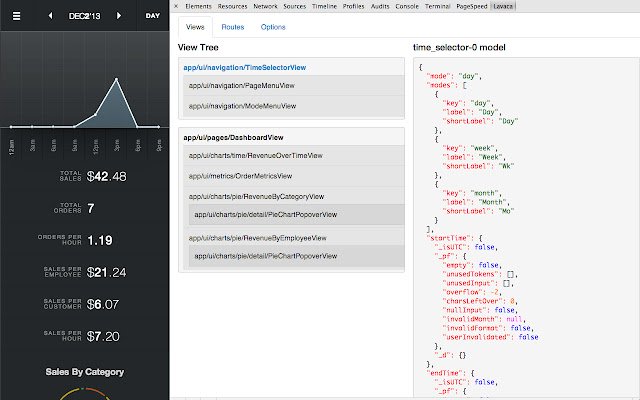Image resolution: width=640 pixels, height=400 pixels.
Task: Switch to the Sources devtools tab
Action: [295, 6]
